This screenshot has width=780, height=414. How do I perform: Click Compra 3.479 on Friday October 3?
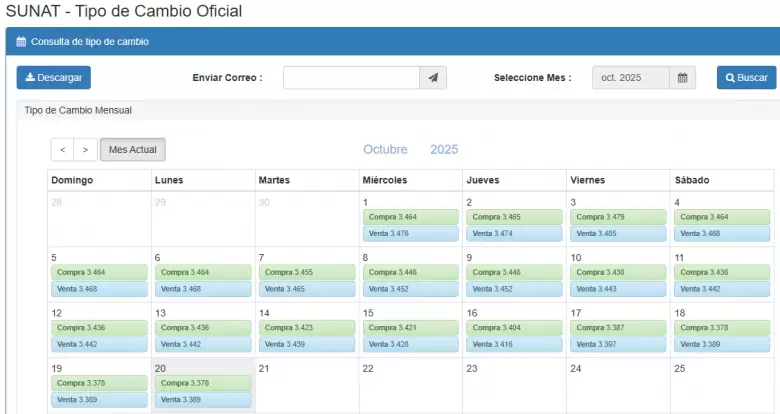tap(618, 217)
